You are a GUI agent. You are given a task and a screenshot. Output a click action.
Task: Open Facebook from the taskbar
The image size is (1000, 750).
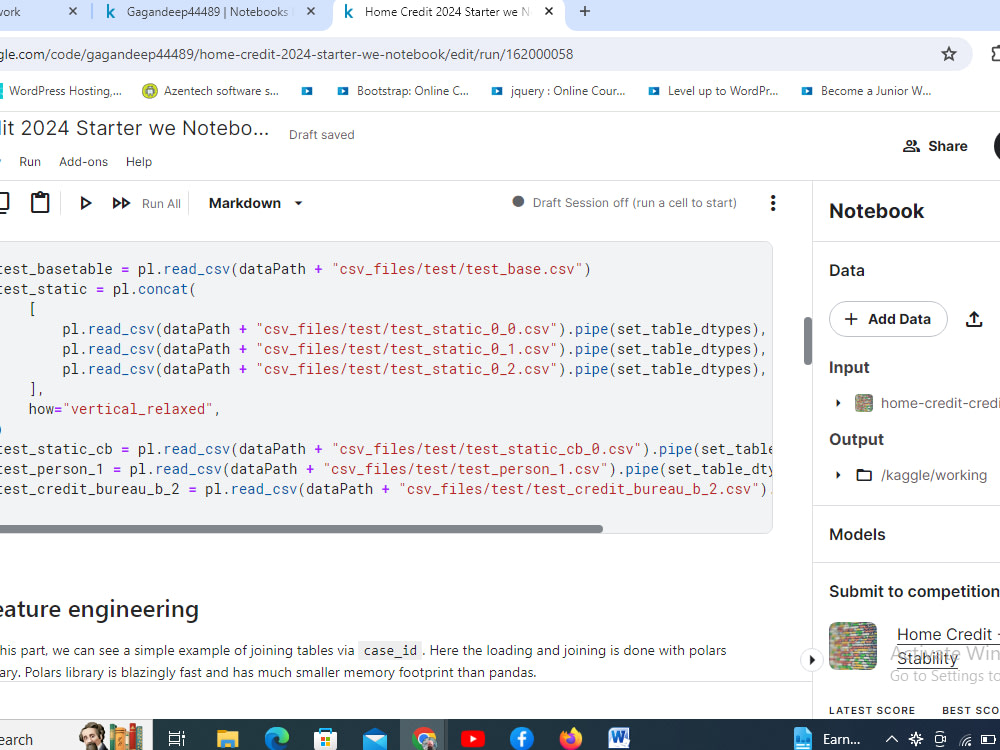tap(521, 739)
